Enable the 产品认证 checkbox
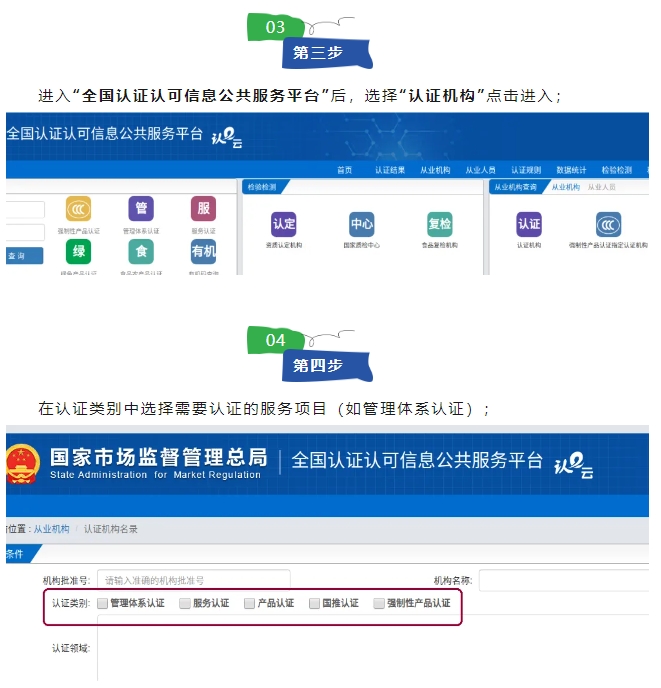This screenshot has width=661, height=688. coord(250,603)
